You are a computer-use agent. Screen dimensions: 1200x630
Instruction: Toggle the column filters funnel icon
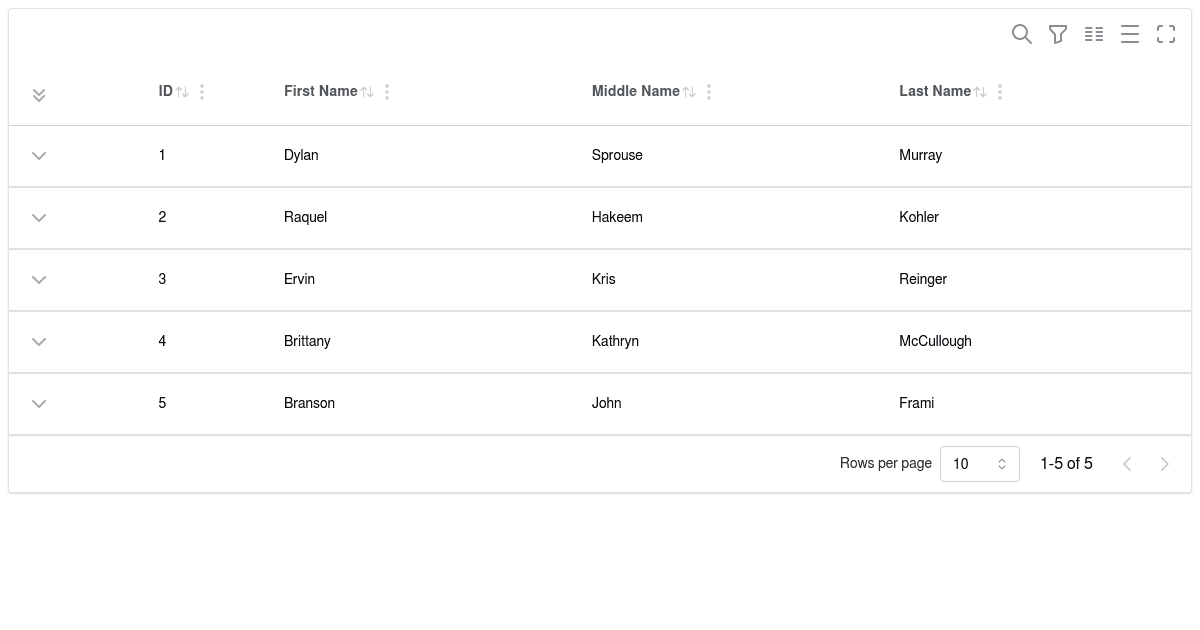tap(1058, 34)
